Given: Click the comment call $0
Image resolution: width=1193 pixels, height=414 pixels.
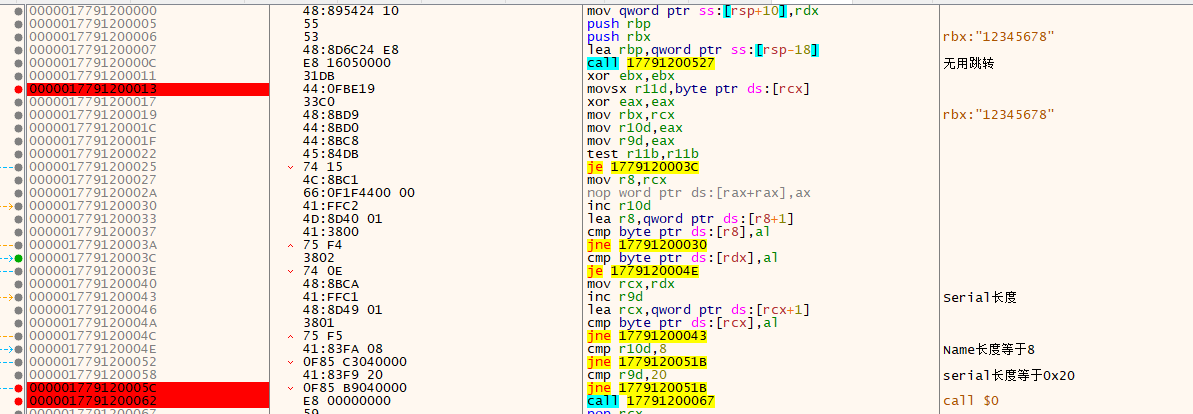Looking at the screenshot, I should point(971,400).
